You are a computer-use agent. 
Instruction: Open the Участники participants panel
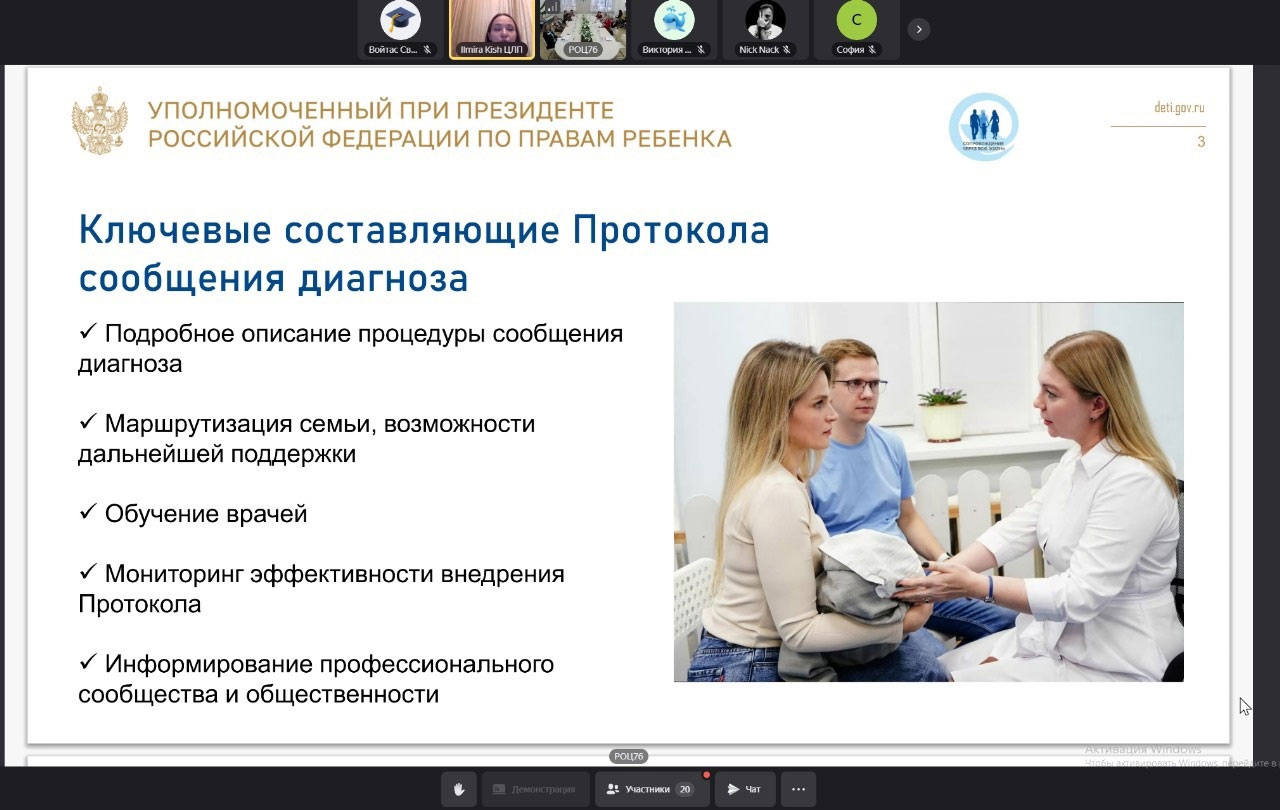pyautogui.click(x=651, y=789)
